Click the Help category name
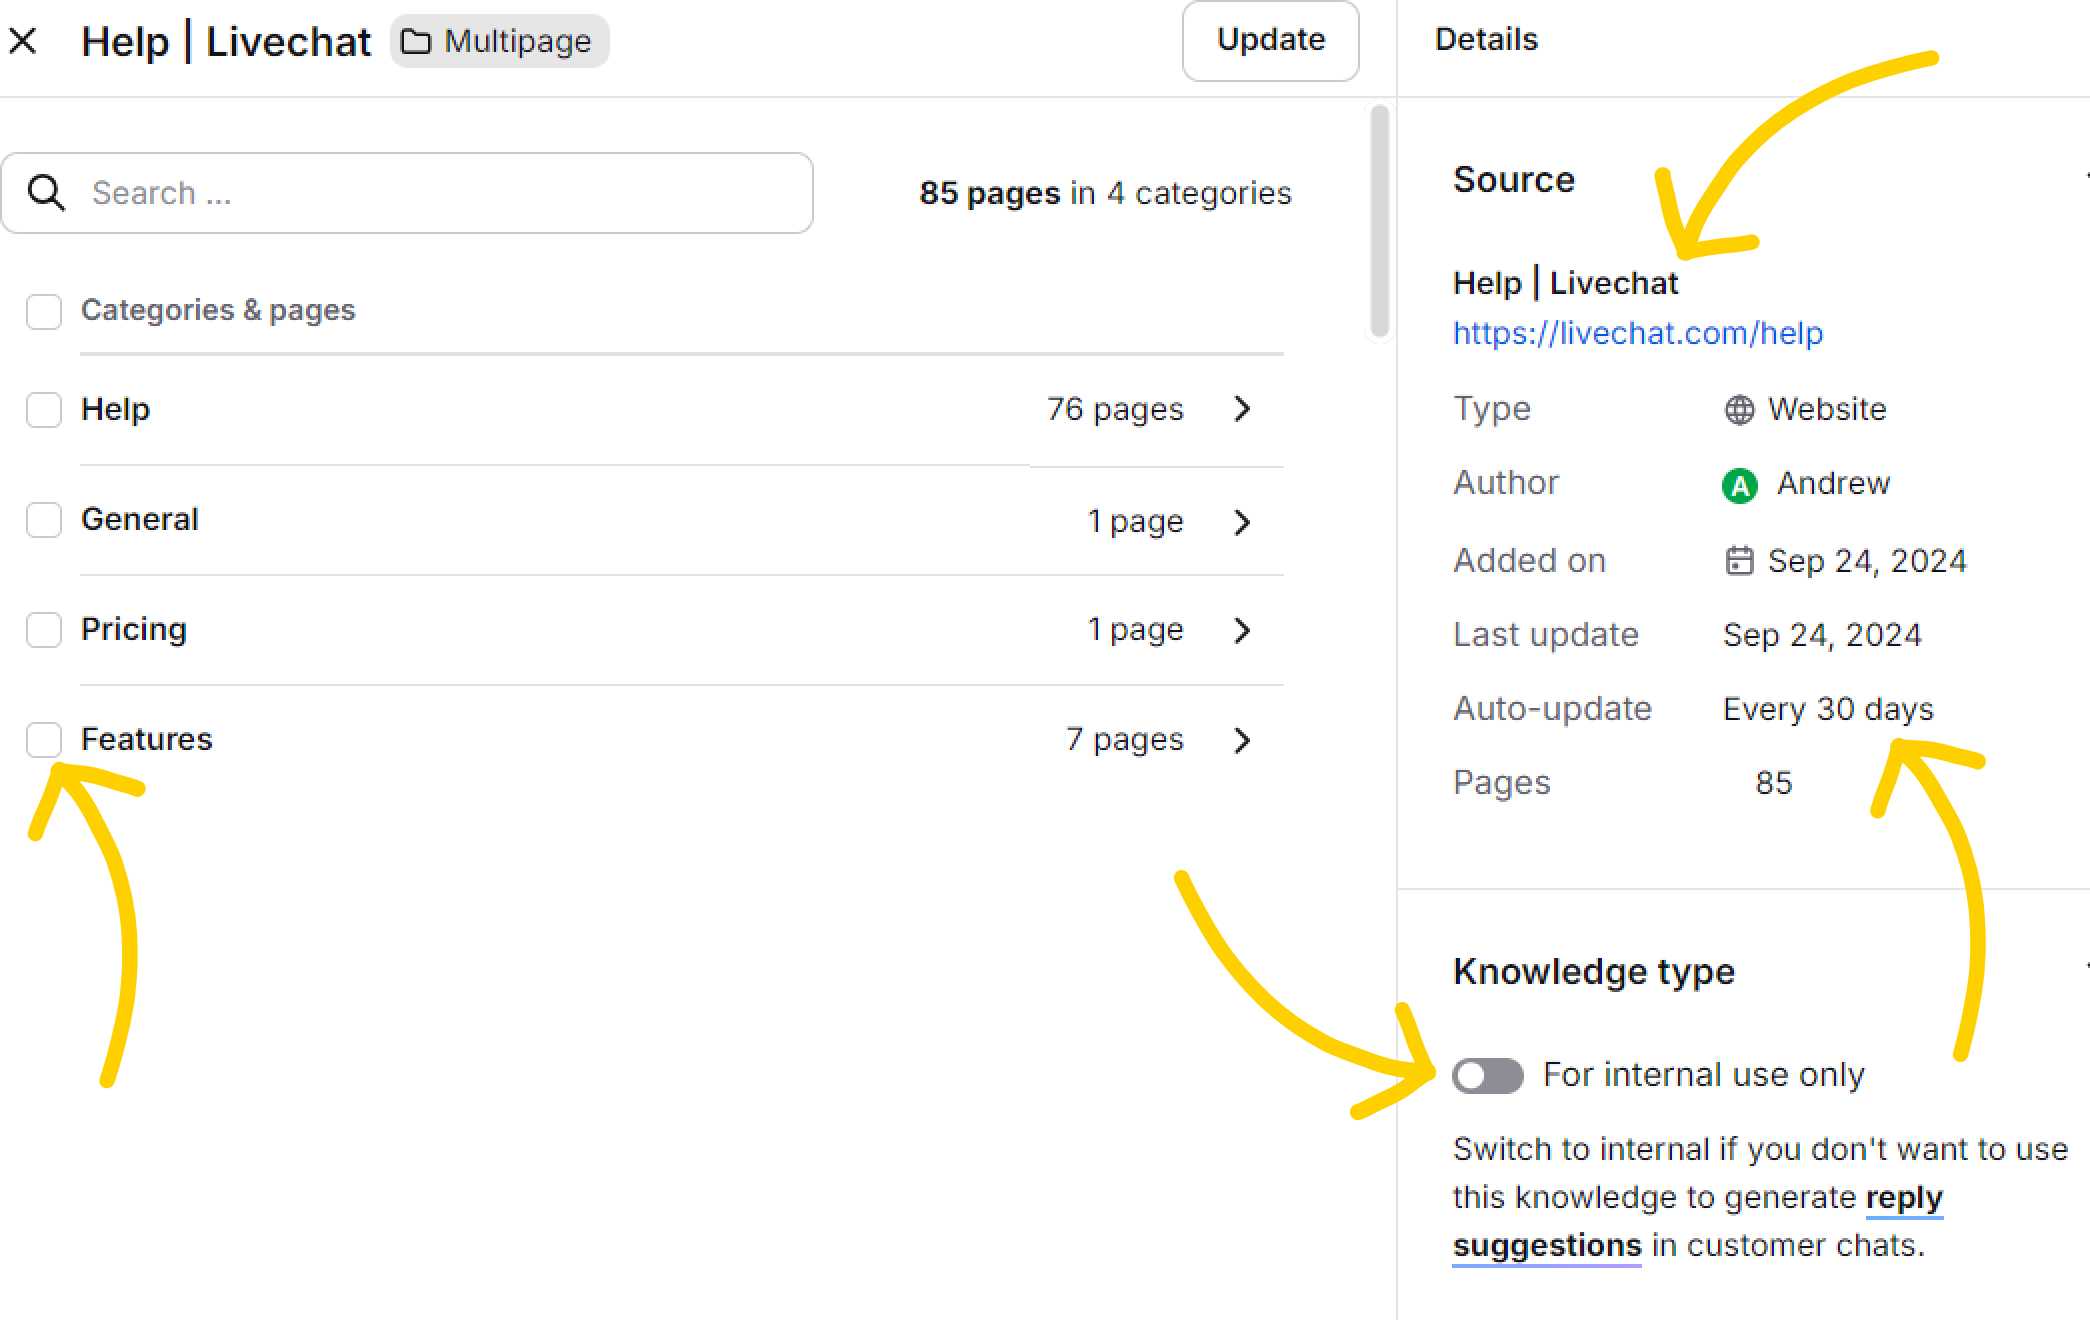 (116, 409)
